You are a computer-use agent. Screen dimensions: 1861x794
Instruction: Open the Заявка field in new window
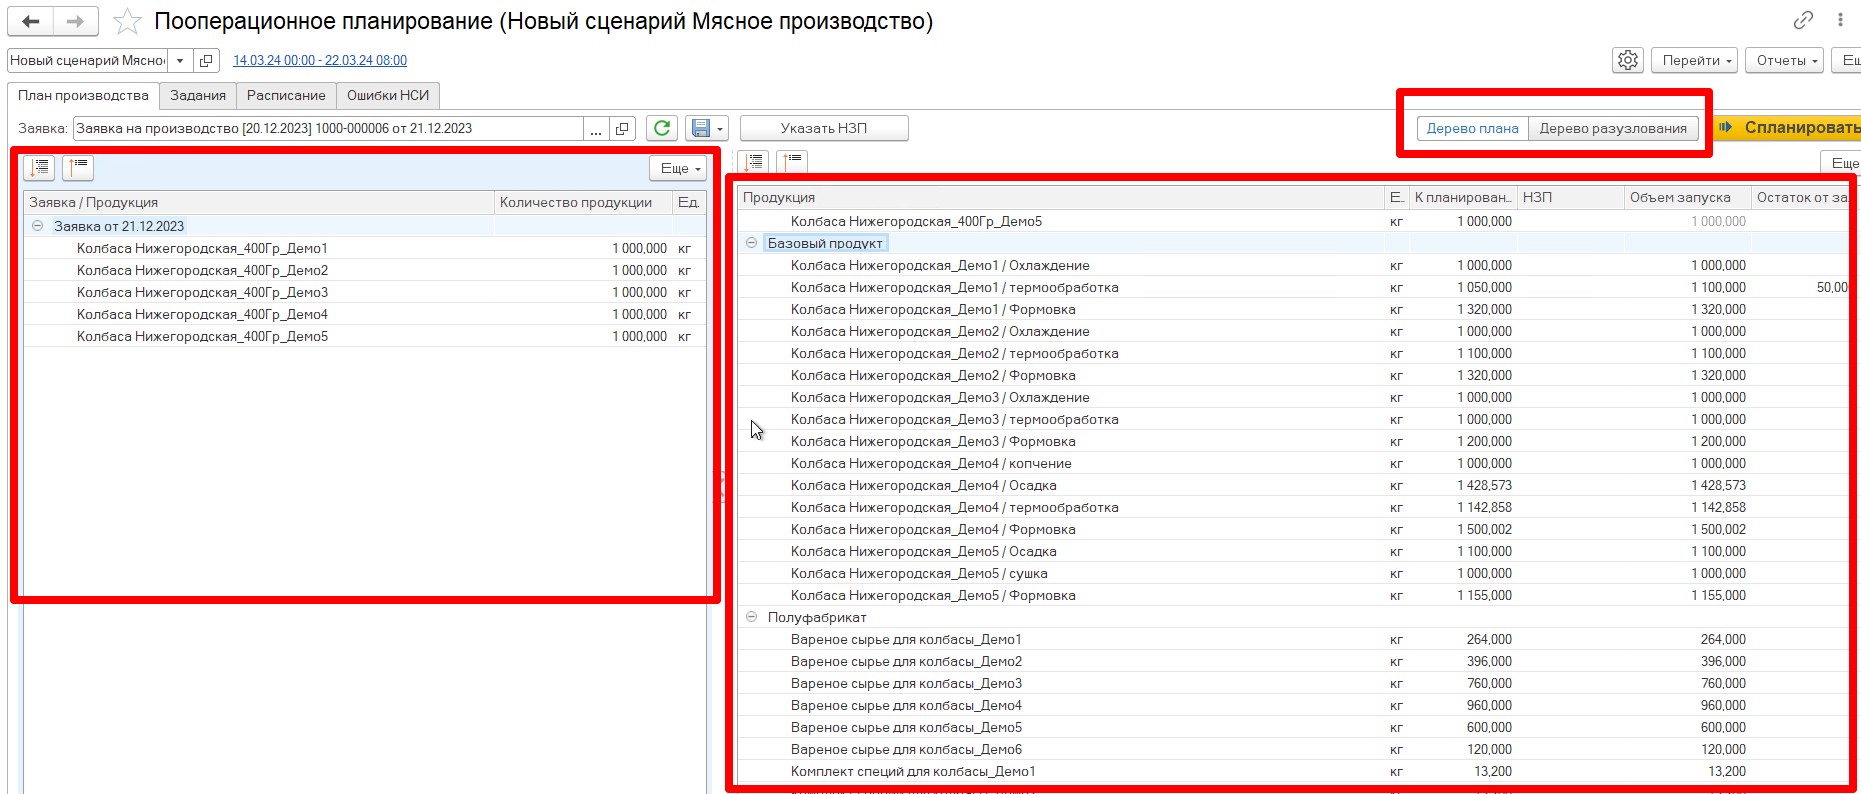tap(622, 128)
